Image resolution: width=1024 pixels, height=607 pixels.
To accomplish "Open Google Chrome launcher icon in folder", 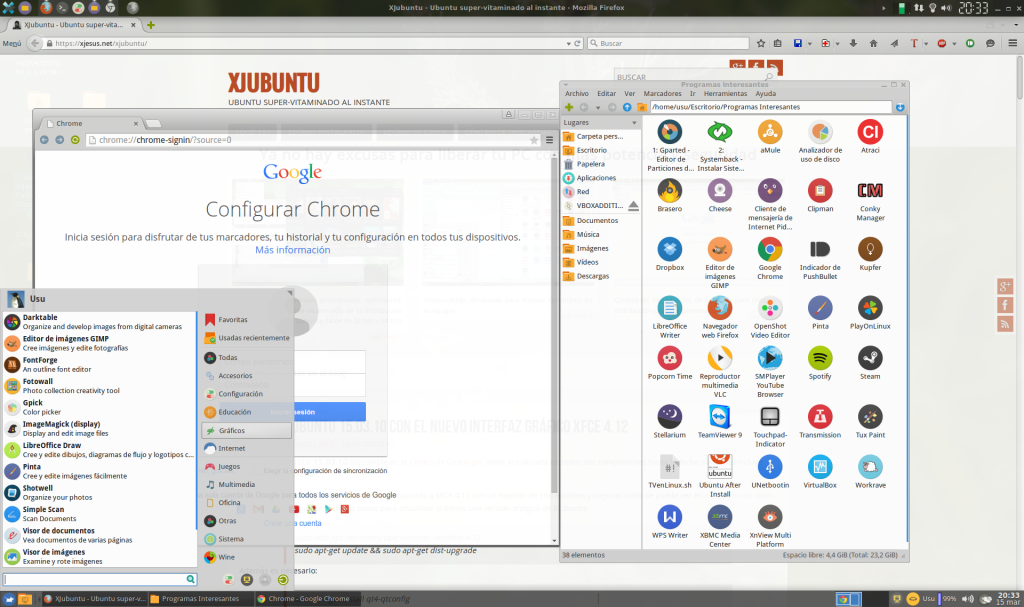I will click(x=770, y=250).
